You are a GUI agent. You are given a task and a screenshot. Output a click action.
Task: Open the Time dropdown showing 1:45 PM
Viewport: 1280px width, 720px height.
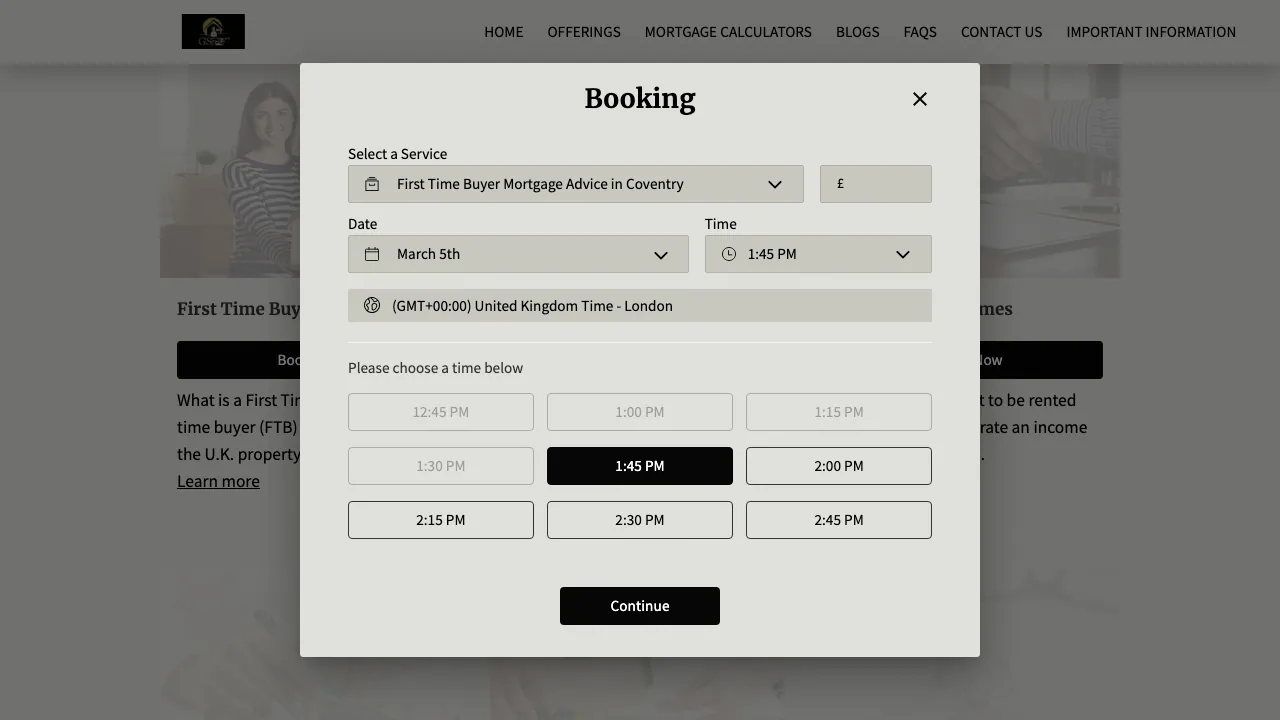(818, 254)
